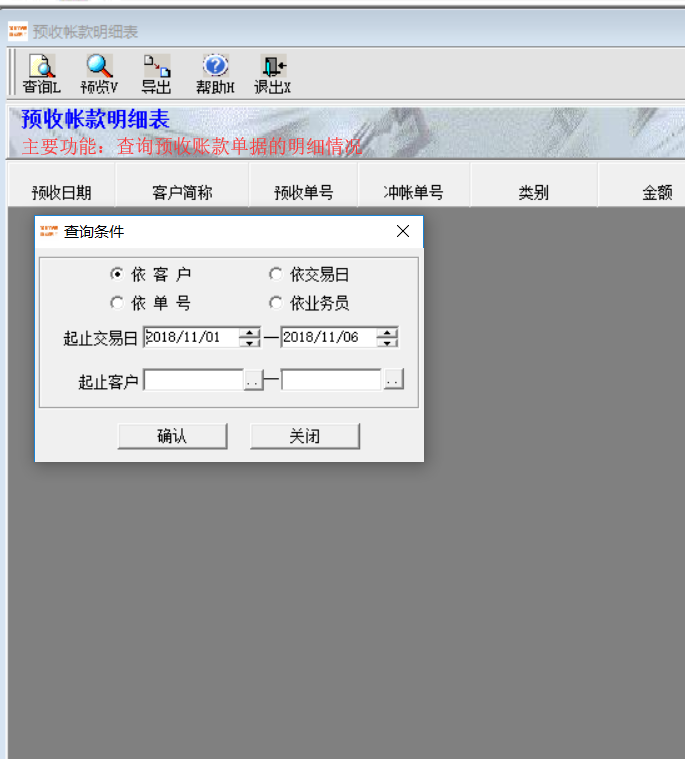Viewport: 685px width, 759px height.
Task: Close the 查询条件 dialog with X
Action: 403,231
